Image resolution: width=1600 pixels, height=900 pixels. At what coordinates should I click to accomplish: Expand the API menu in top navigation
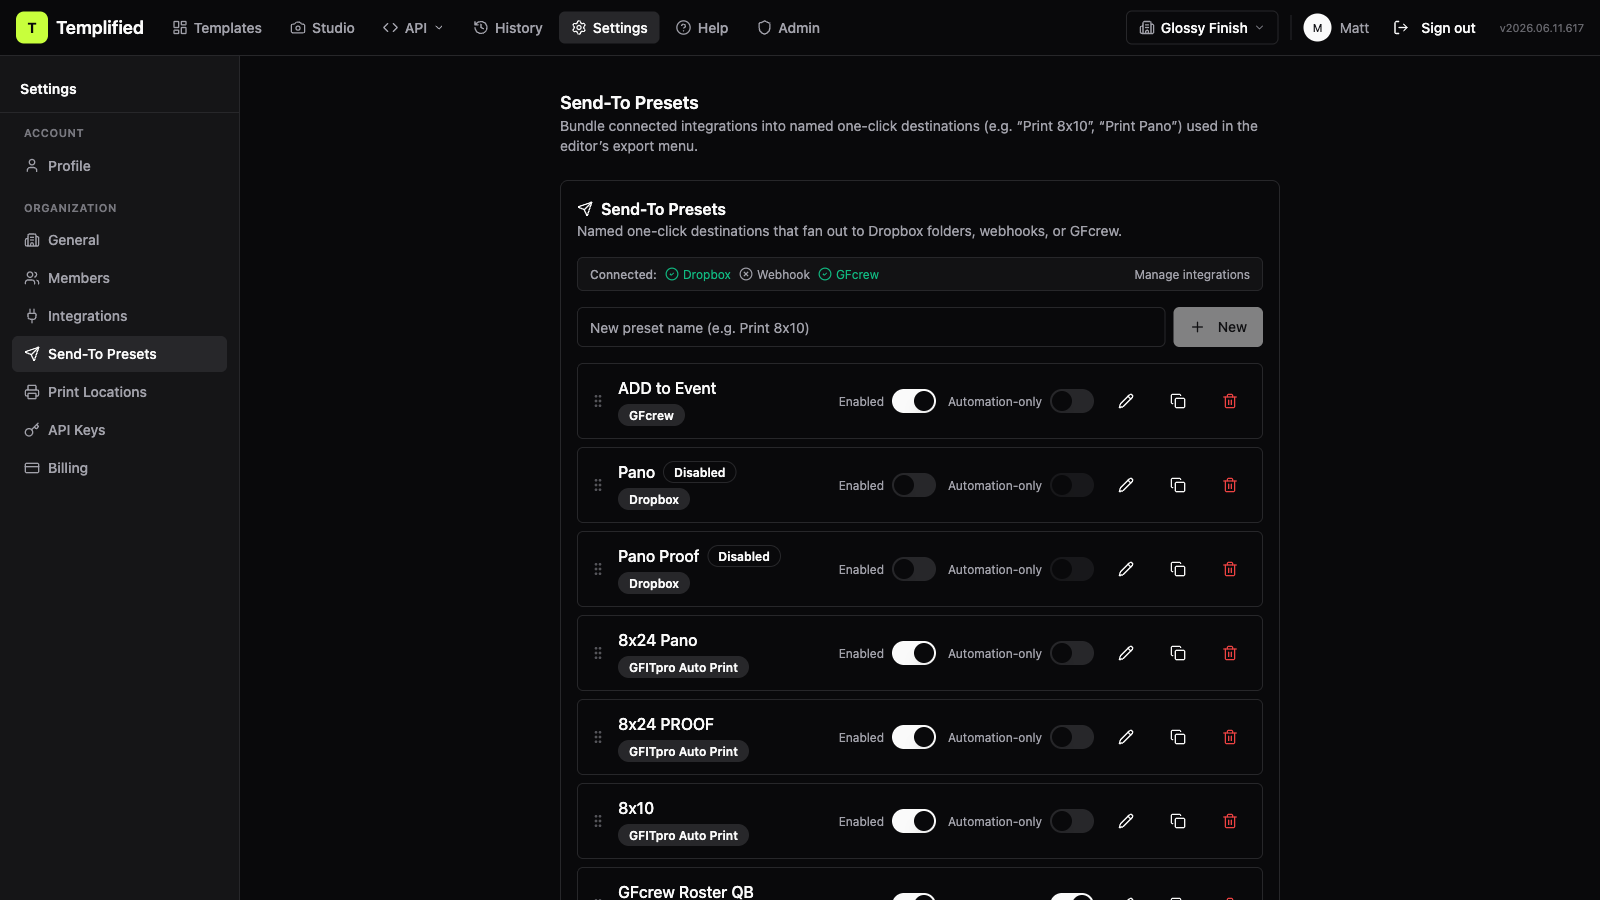(413, 28)
